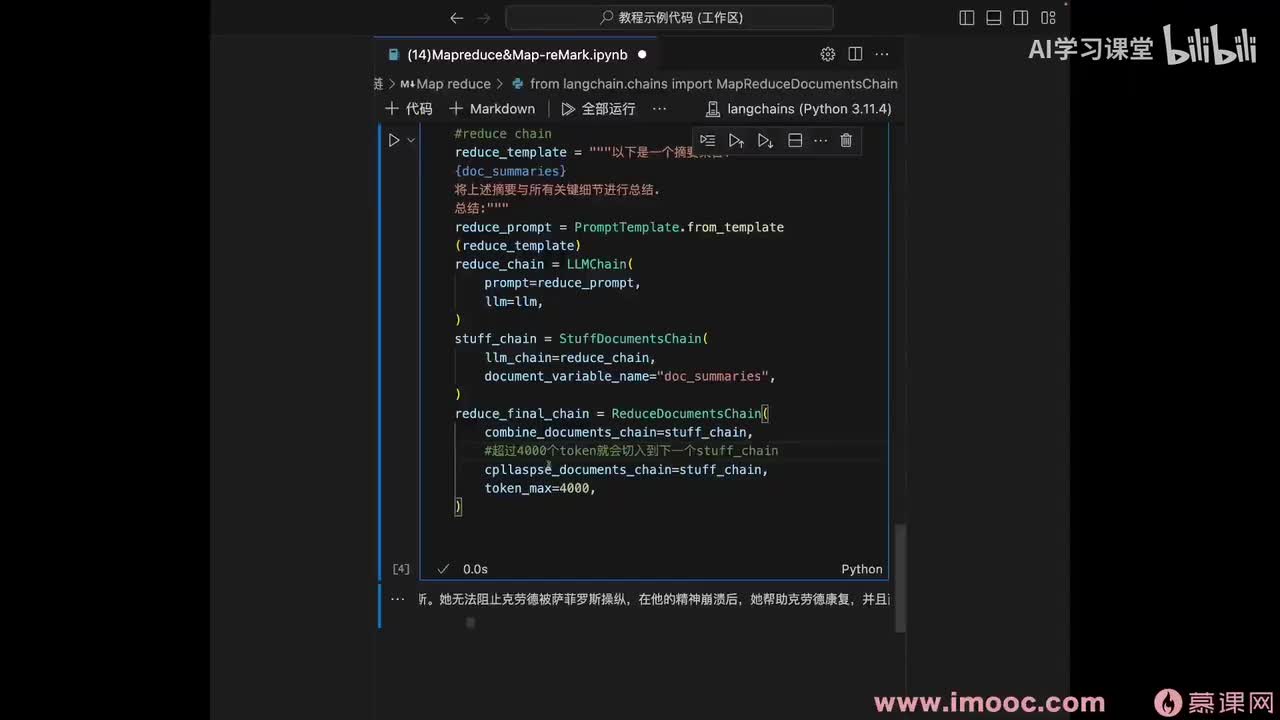Click the #reduce chain comment line

click(503, 134)
